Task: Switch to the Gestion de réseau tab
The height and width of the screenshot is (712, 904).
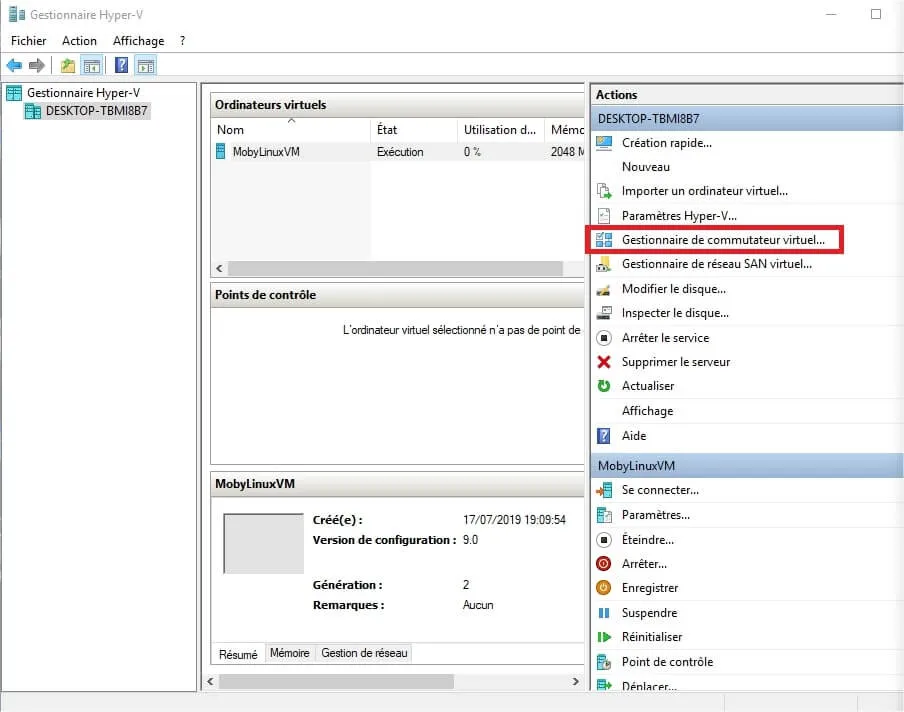Action: [x=364, y=653]
